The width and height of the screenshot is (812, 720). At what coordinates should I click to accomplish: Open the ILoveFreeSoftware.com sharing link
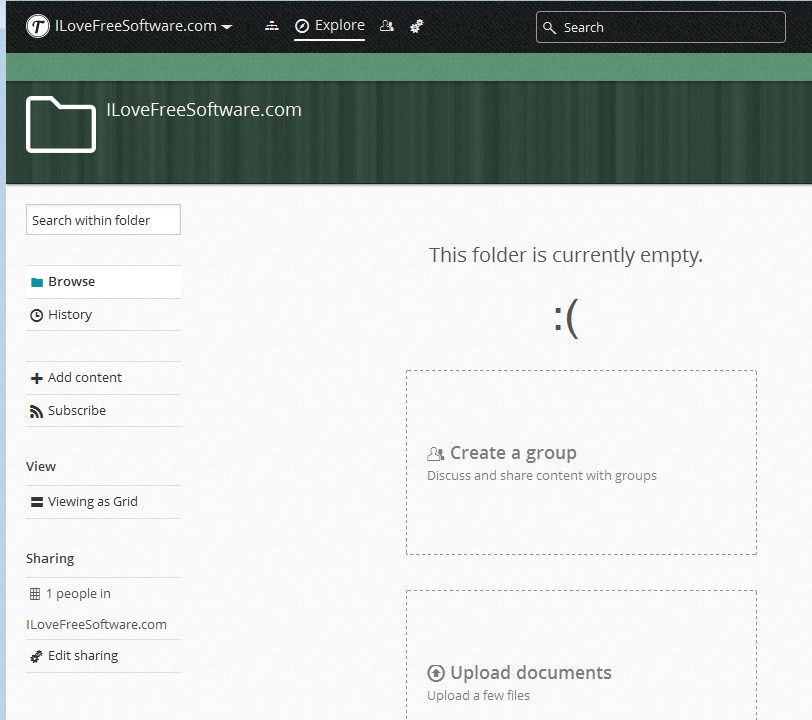(x=96, y=625)
